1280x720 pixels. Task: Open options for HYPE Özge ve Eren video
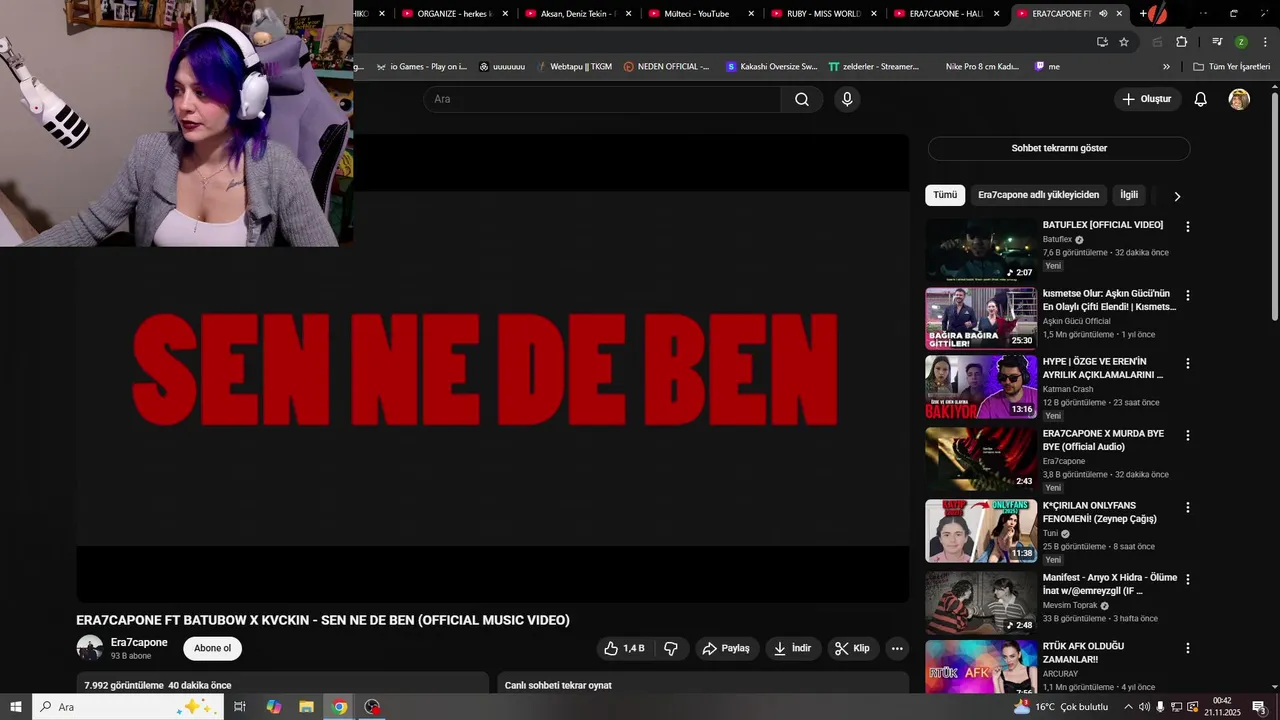[x=1188, y=364]
